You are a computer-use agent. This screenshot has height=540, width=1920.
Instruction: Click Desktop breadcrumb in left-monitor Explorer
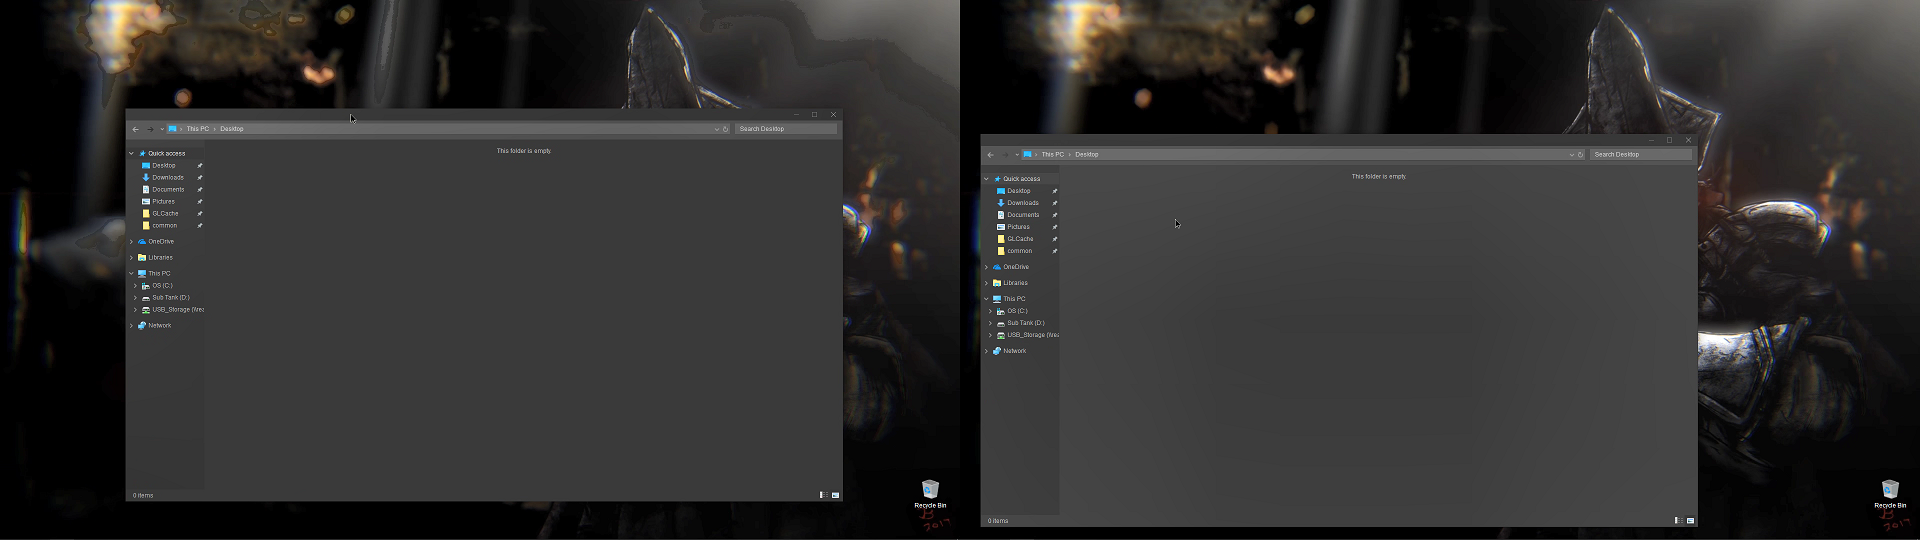tap(232, 129)
